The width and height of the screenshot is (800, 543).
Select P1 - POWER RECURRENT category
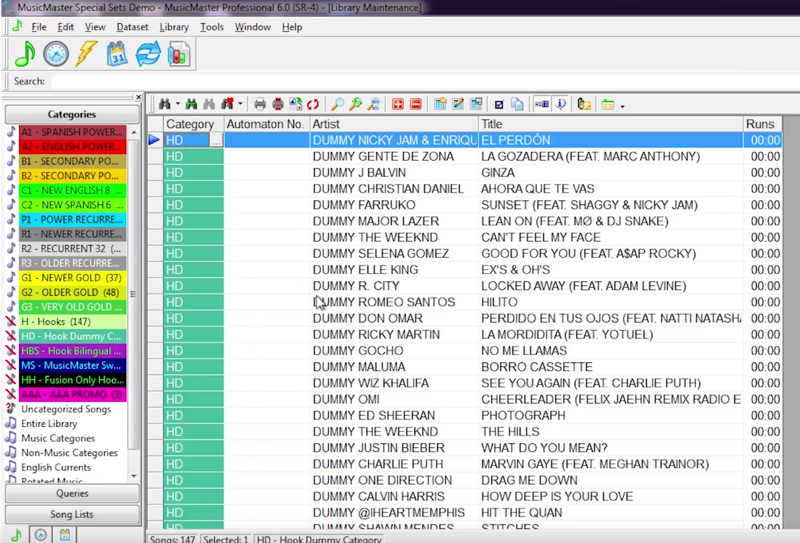click(x=72, y=219)
